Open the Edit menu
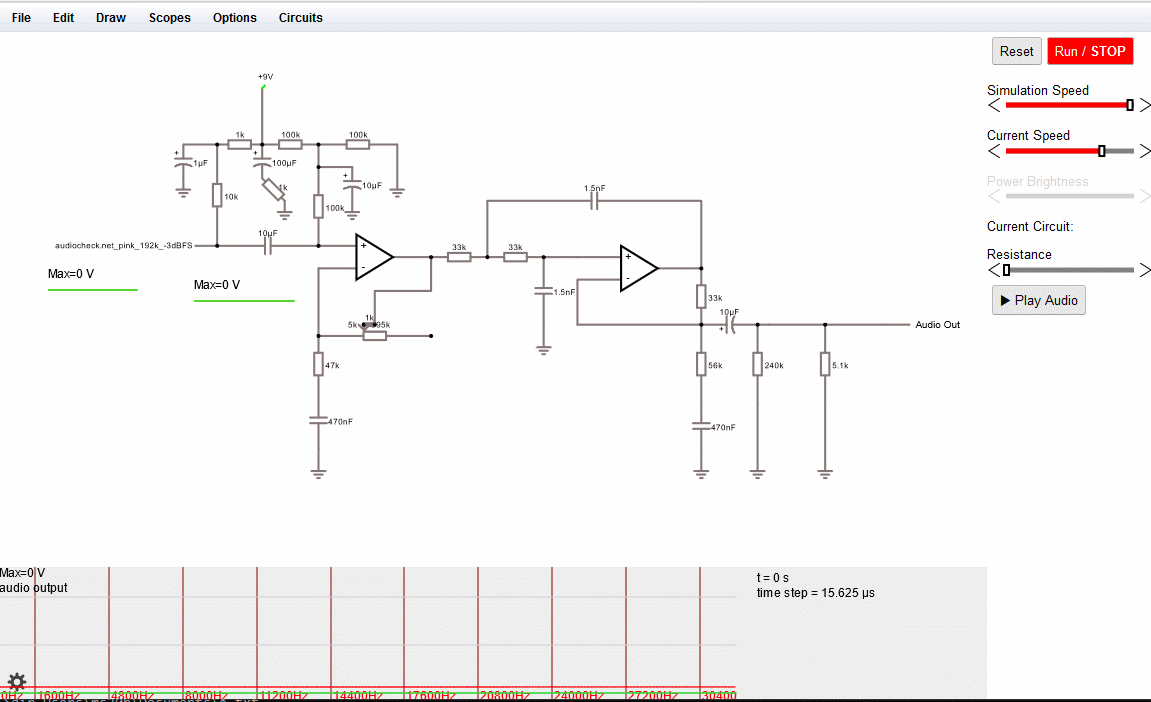1151x702 pixels. pos(63,18)
